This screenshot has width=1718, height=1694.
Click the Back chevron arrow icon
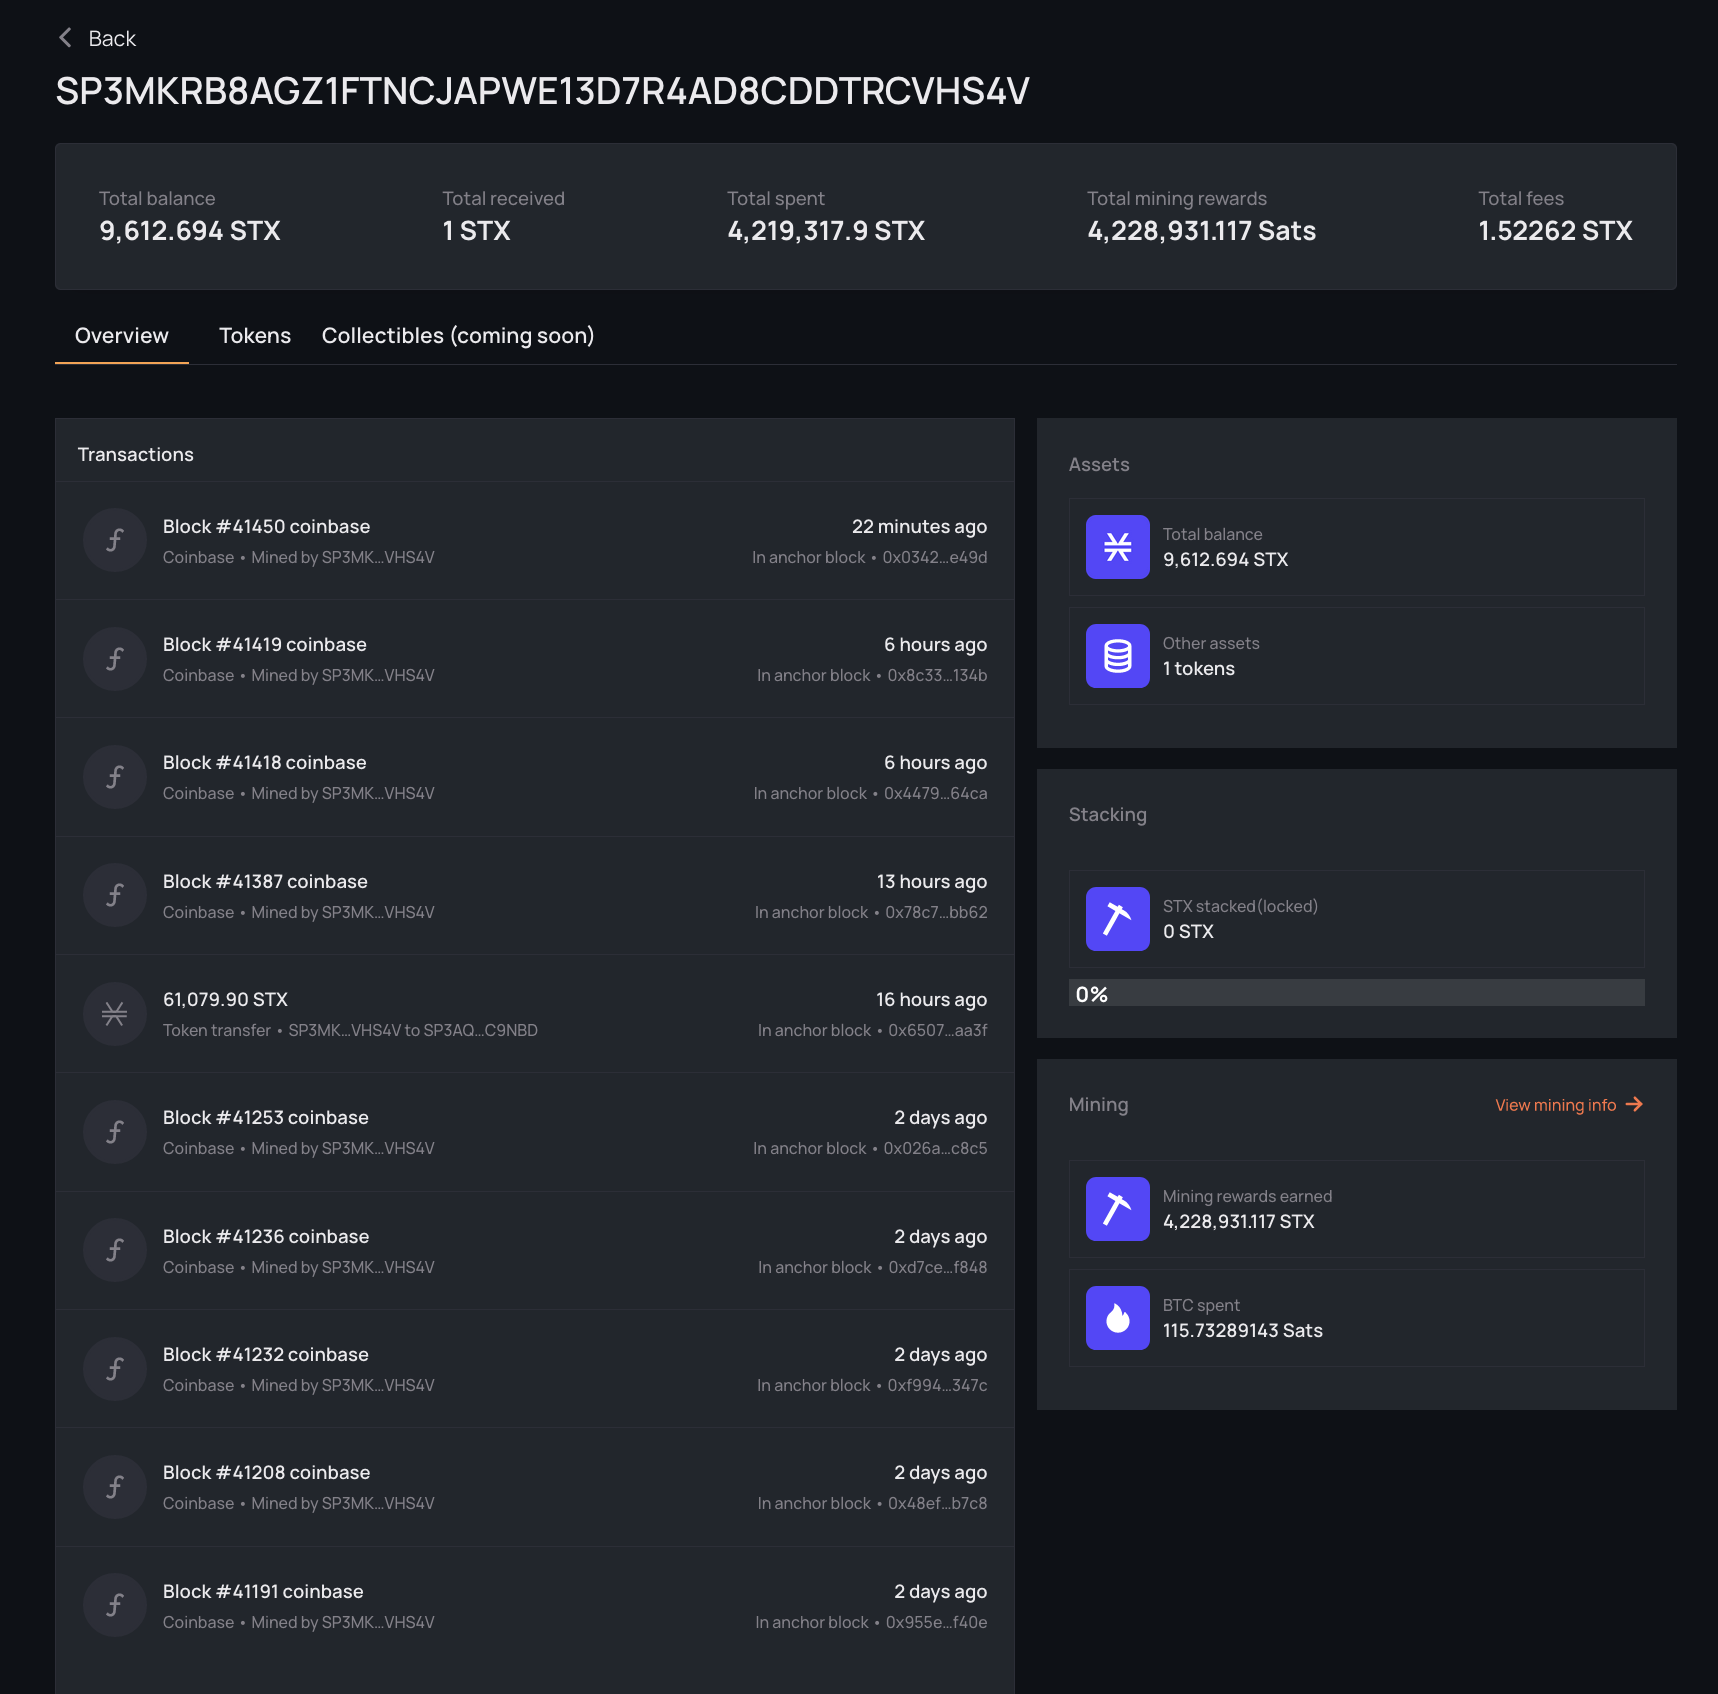point(65,38)
